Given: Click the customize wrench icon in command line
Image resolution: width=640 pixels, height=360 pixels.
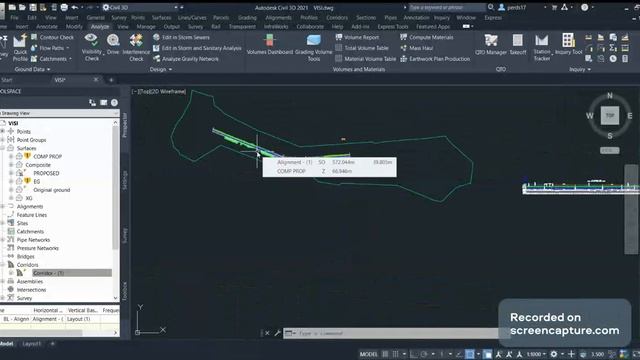Looking at the screenshot, I should point(278,333).
